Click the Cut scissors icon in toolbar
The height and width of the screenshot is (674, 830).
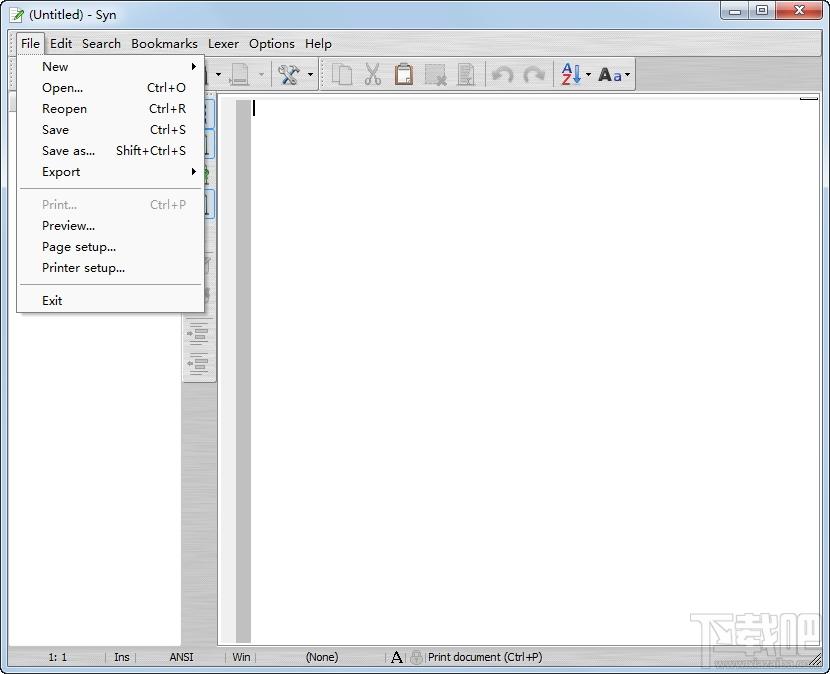373,75
